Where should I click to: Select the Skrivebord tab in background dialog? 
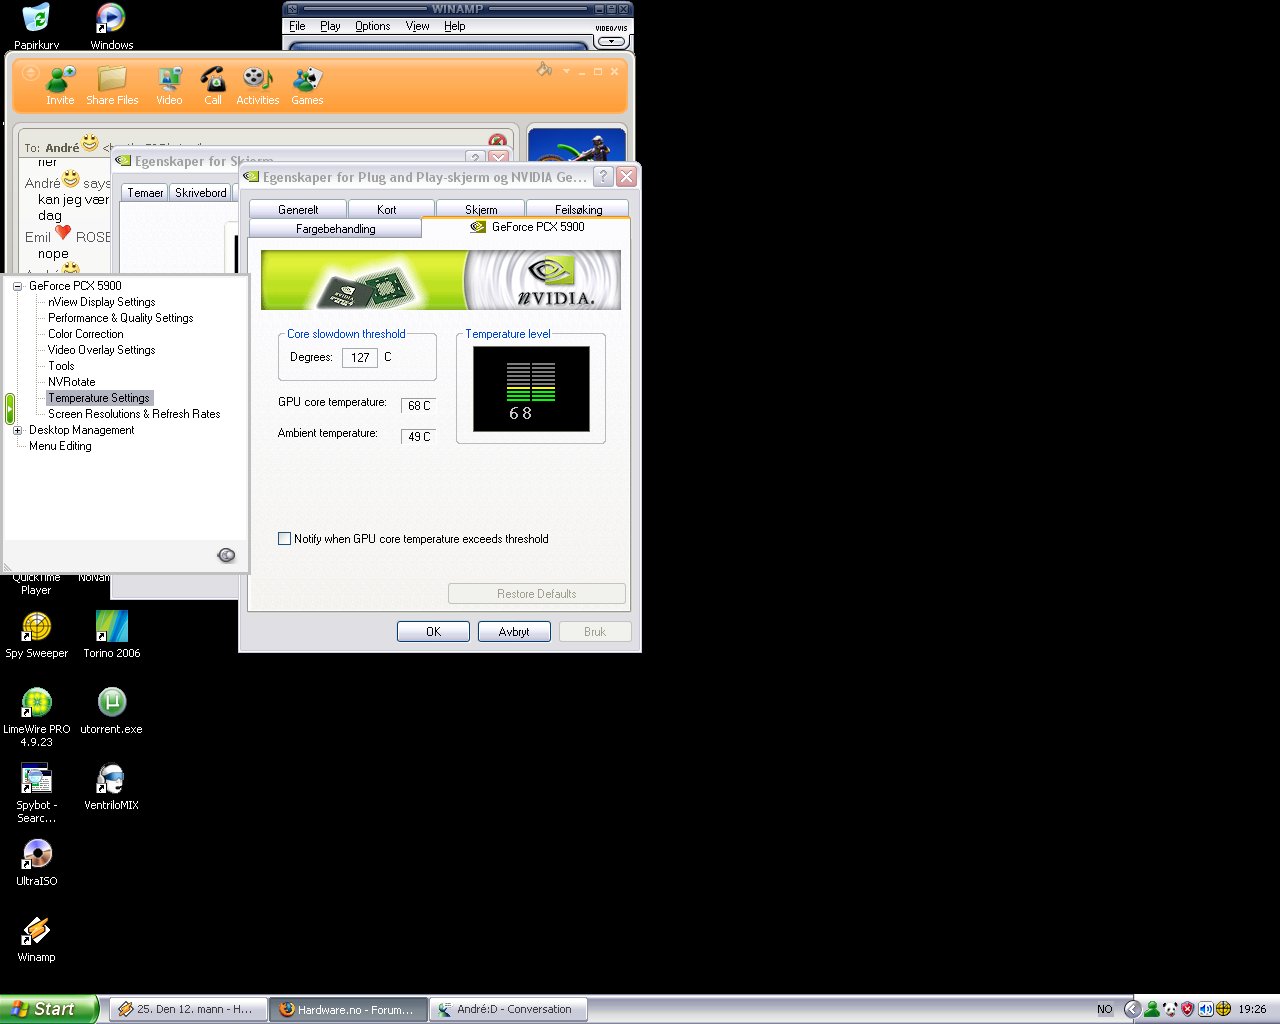tap(201, 193)
